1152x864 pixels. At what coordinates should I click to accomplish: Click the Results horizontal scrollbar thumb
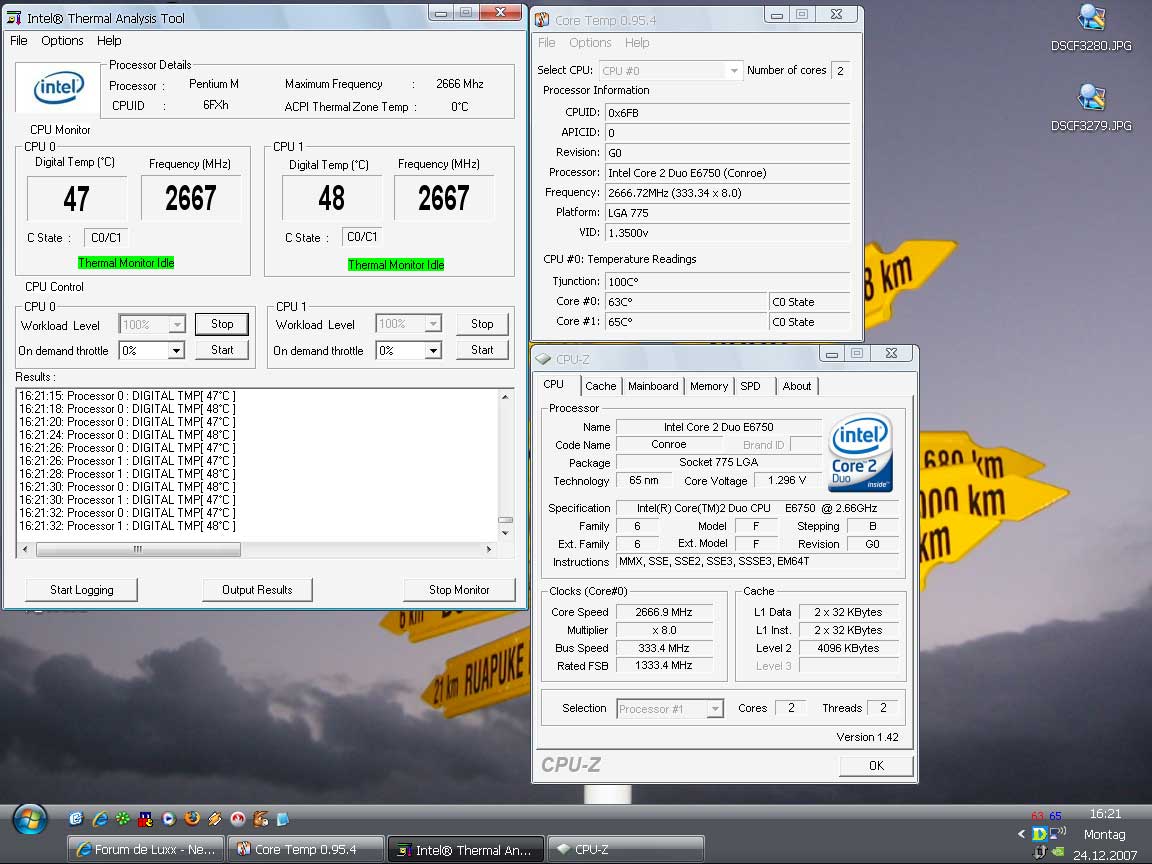[138, 549]
